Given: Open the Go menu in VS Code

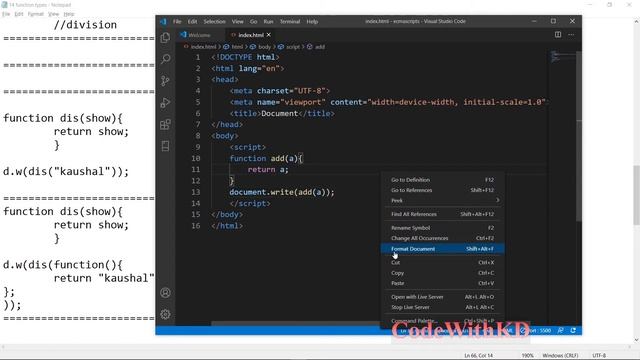Looking at the screenshot, I should [x=253, y=21].
